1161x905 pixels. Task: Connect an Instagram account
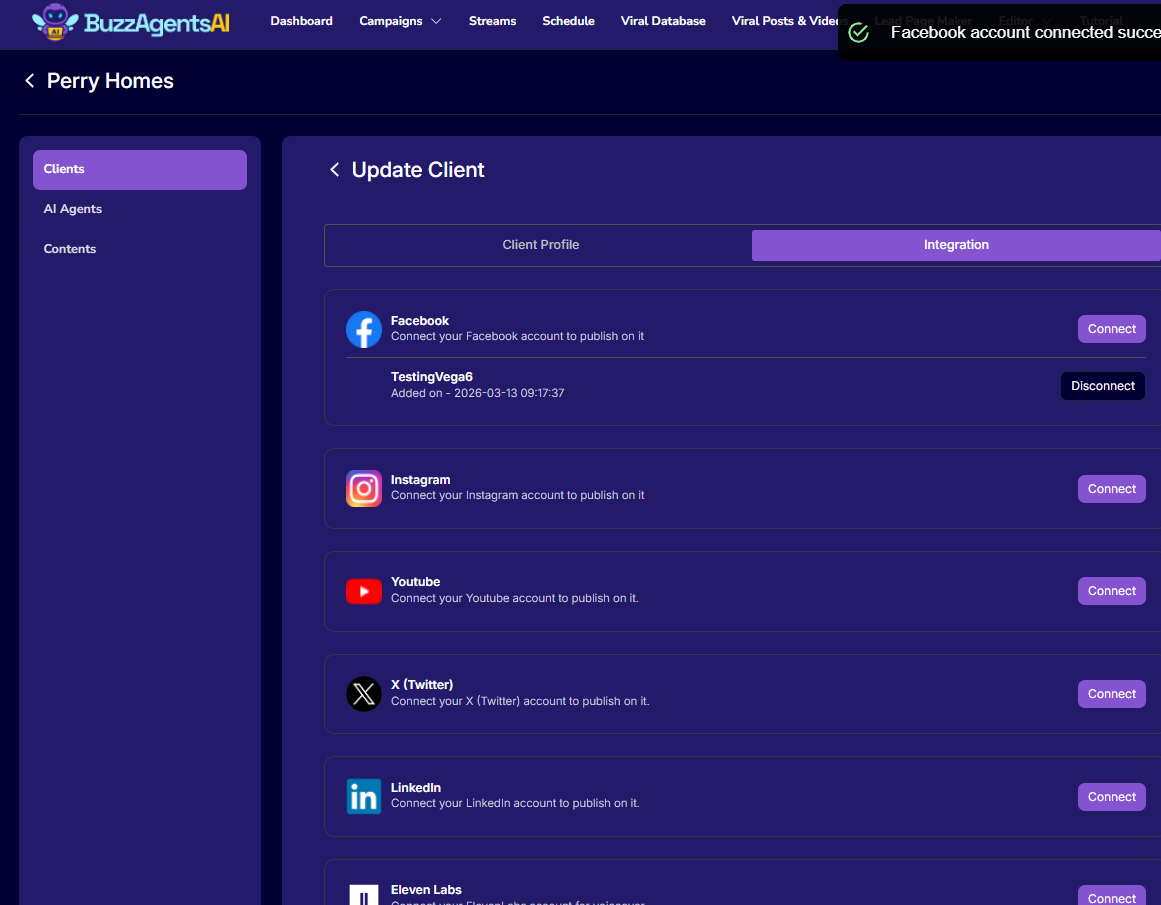pyautogui.click(x=1111, y=489)
